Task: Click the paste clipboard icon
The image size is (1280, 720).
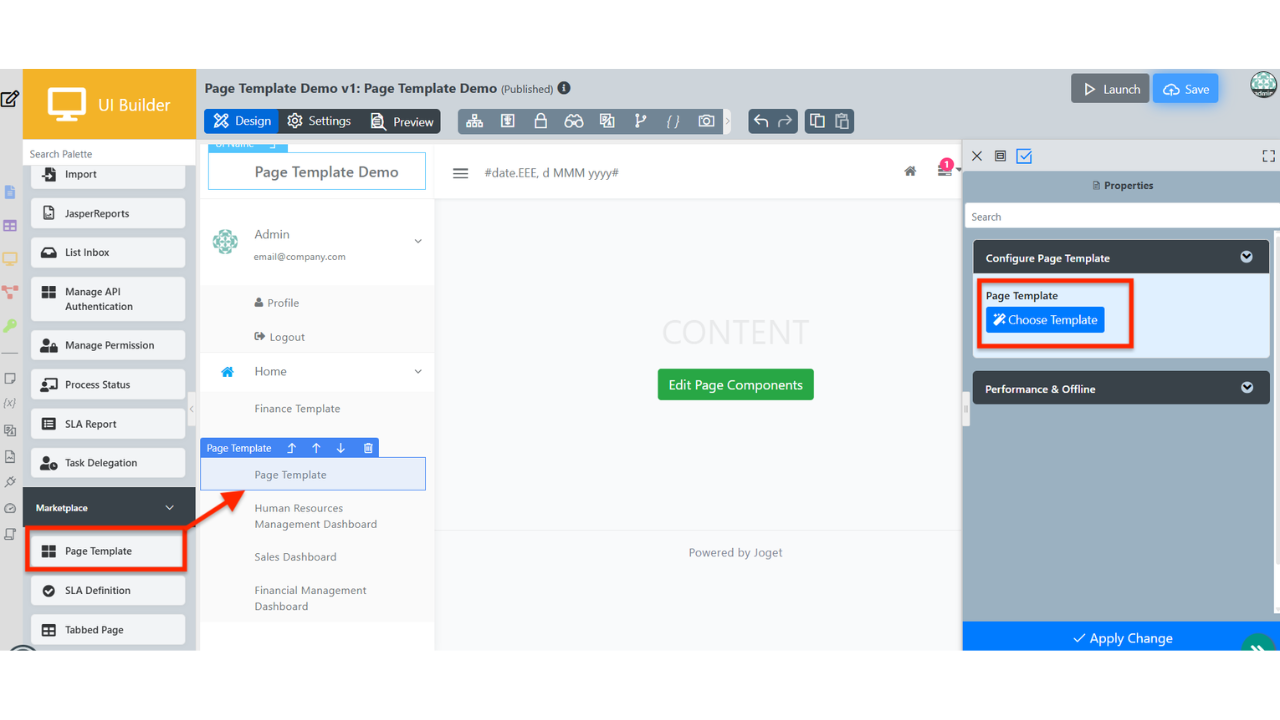Action: (x=842, y=121)
